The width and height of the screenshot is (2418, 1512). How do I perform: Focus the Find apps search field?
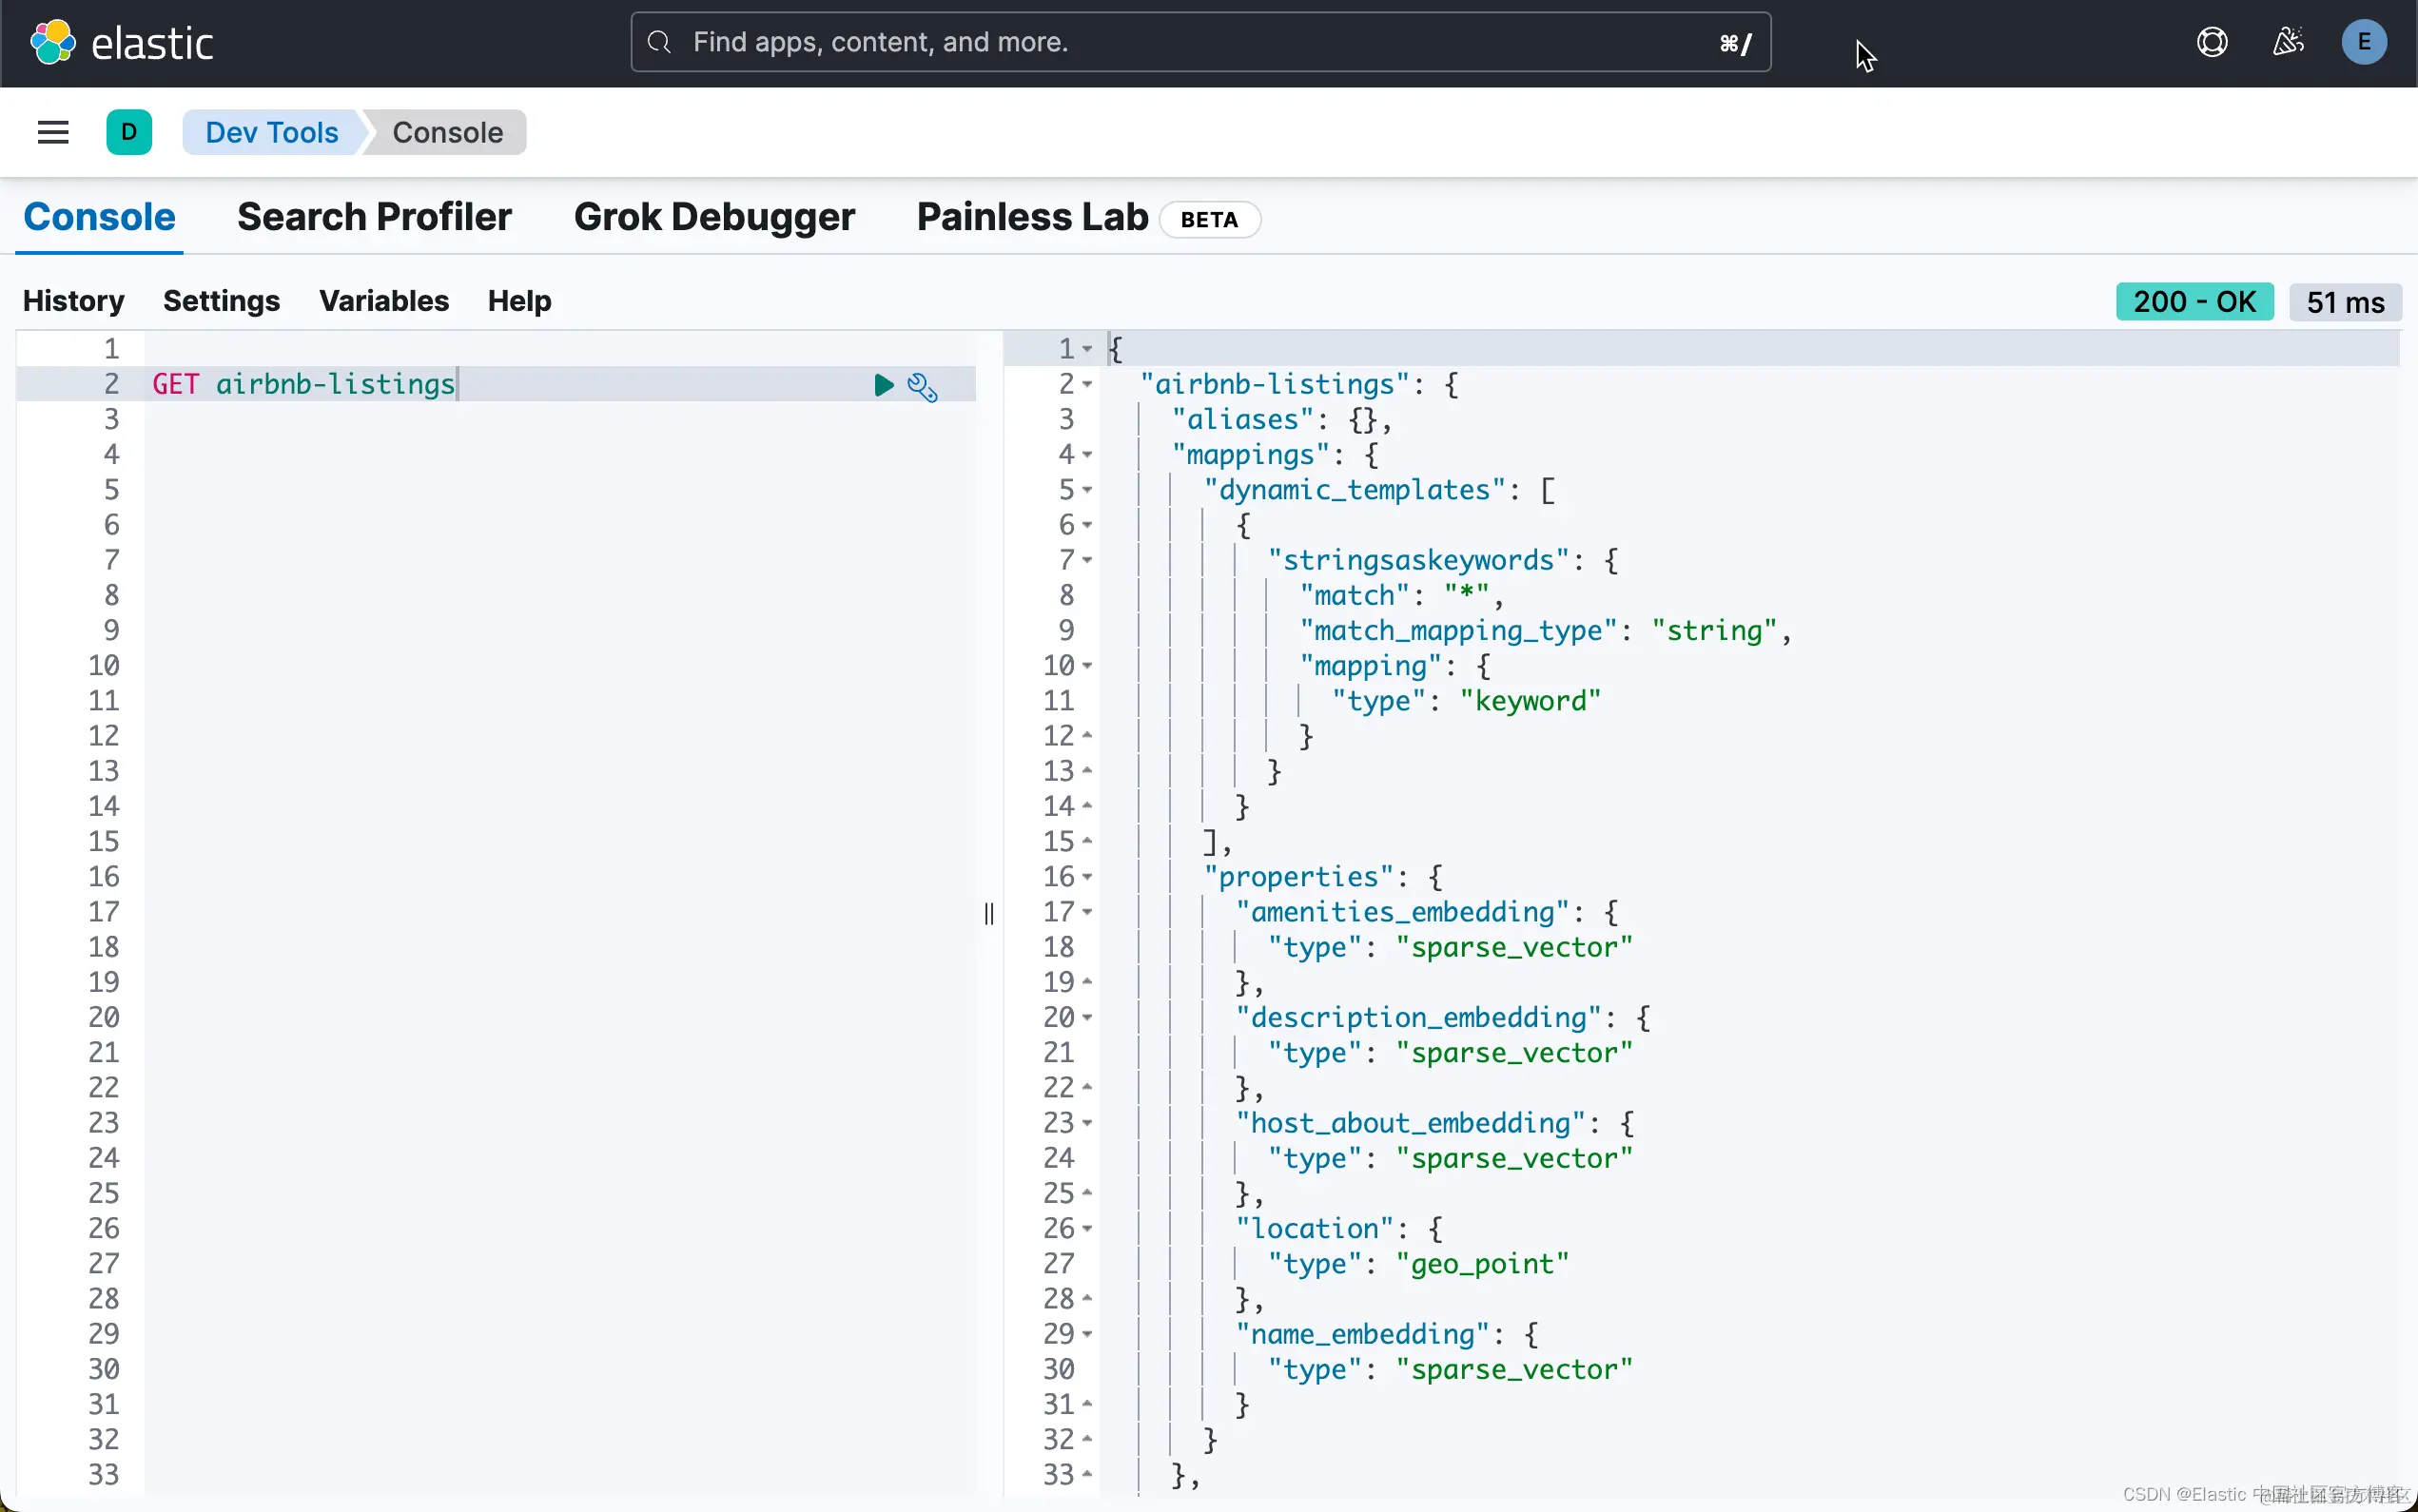[x=1200, y=42]
